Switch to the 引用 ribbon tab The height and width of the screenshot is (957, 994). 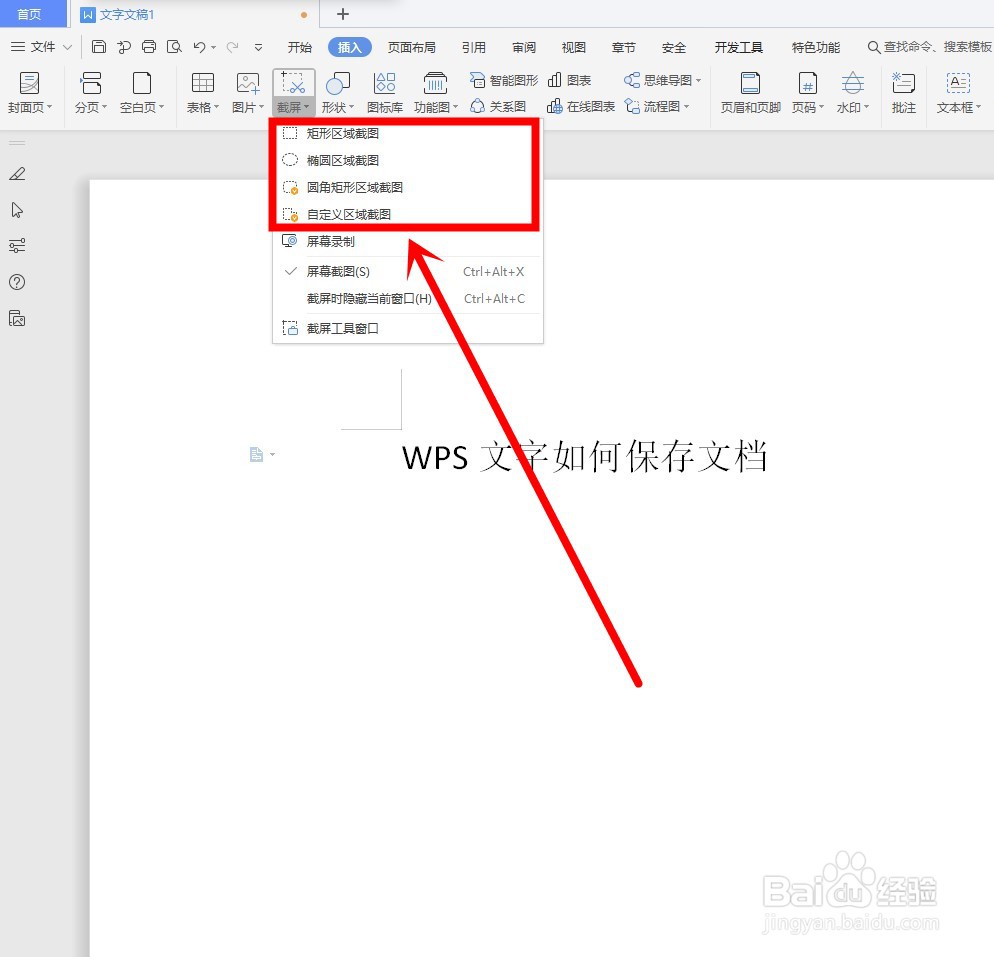point(474,48)
